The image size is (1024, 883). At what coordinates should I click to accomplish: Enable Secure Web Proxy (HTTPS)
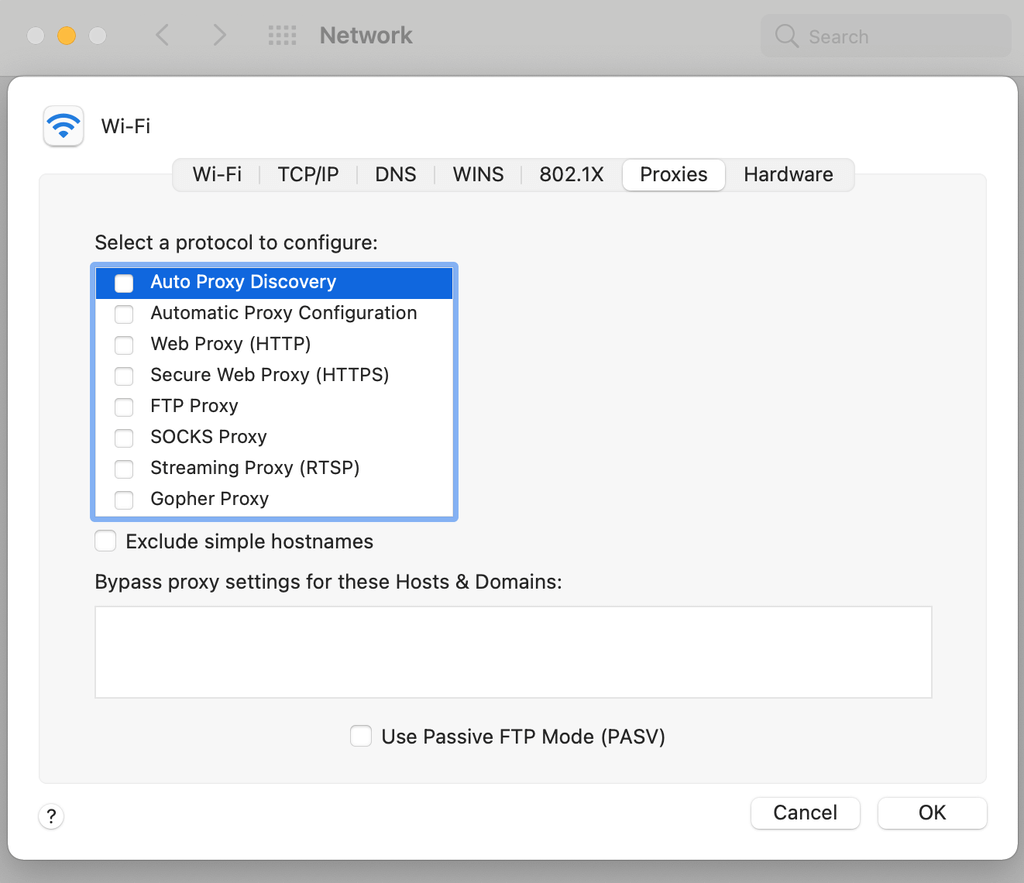[x=124, y=376]
